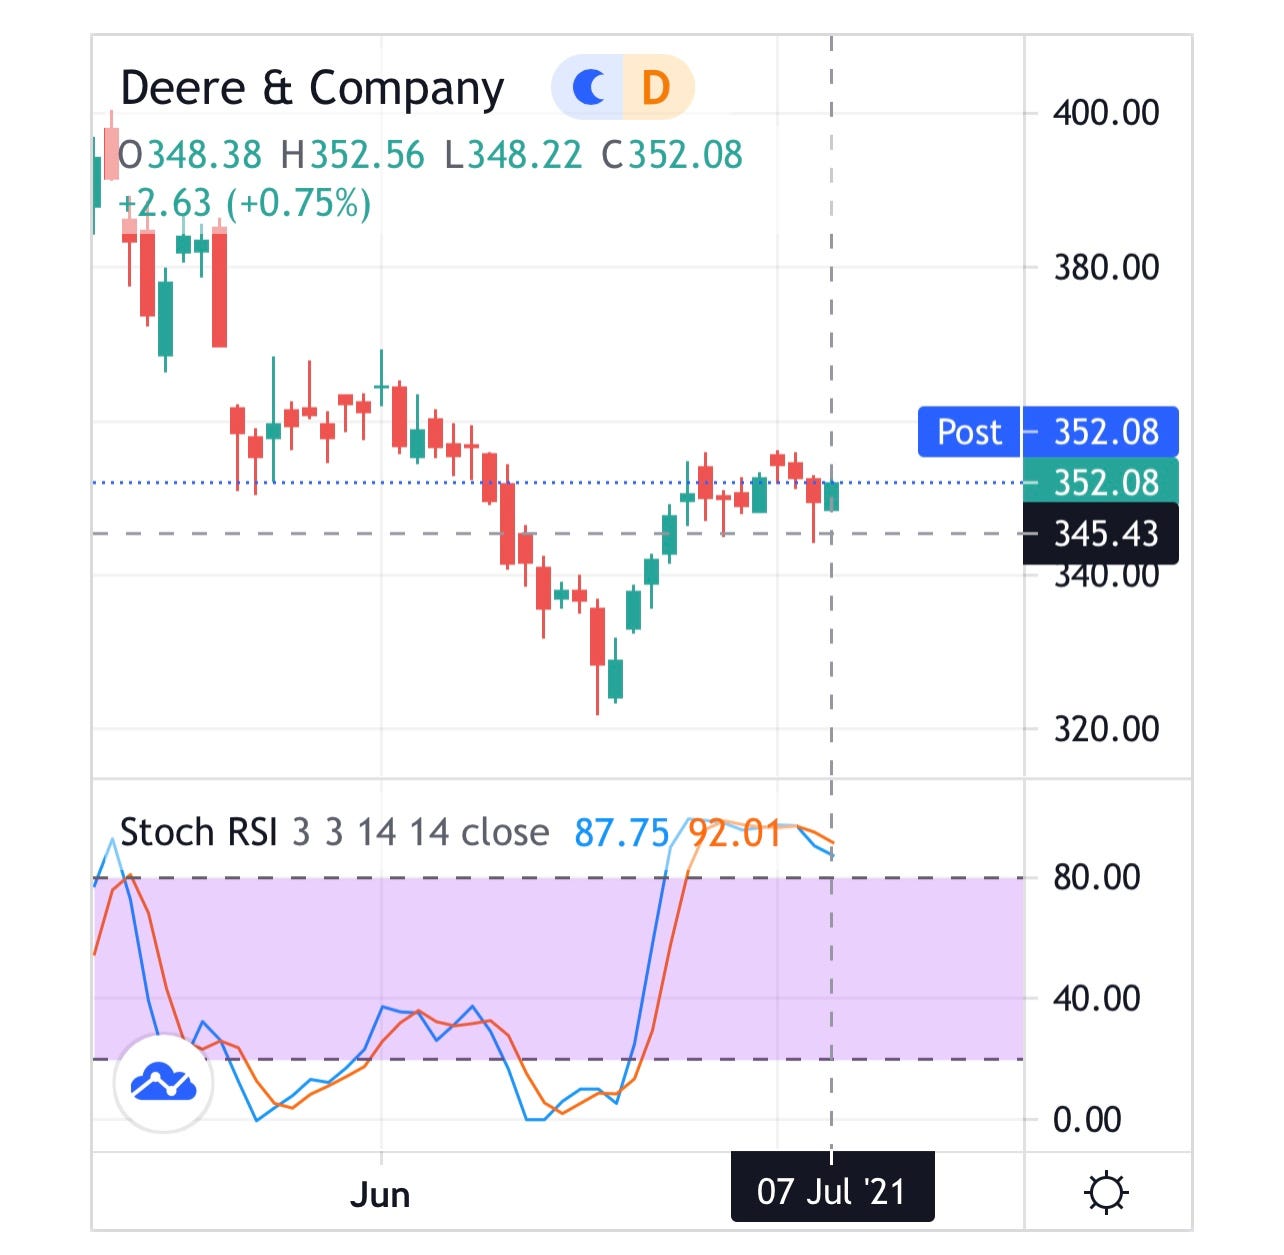Click the blue Post button on price scale

pyautogui.click(x=969, y=432)
